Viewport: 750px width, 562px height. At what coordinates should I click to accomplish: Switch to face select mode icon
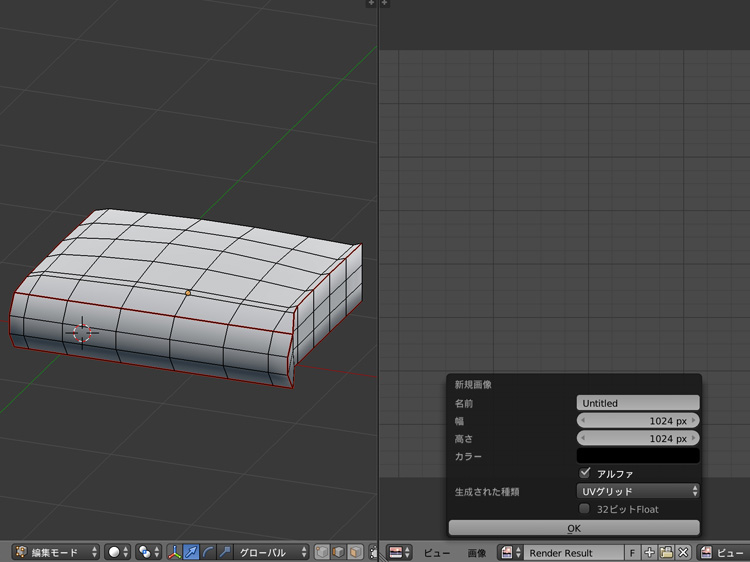point(355,552)
